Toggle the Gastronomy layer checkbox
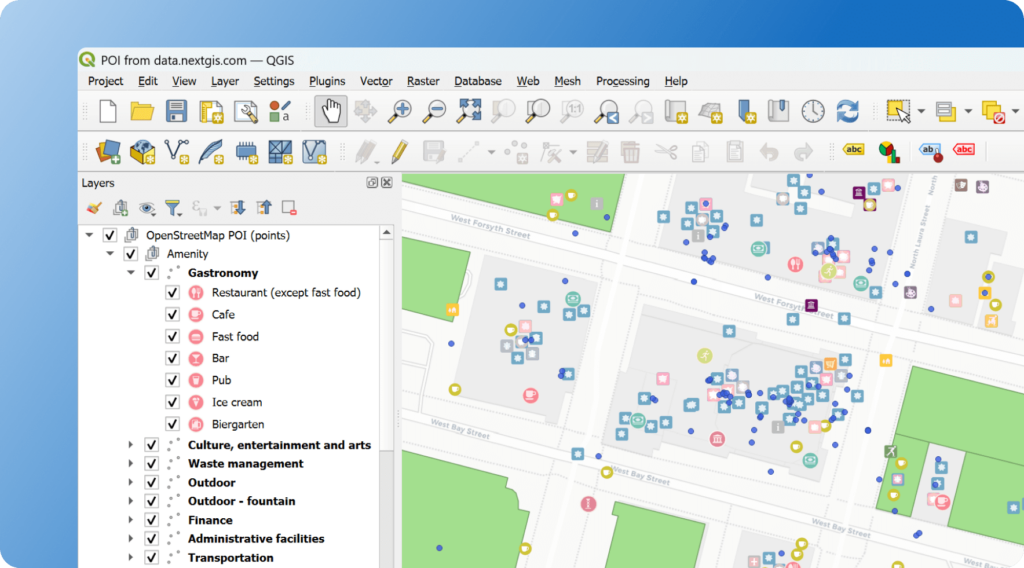This screenshot has height=568, width=1024. click(x=152, y=273)
